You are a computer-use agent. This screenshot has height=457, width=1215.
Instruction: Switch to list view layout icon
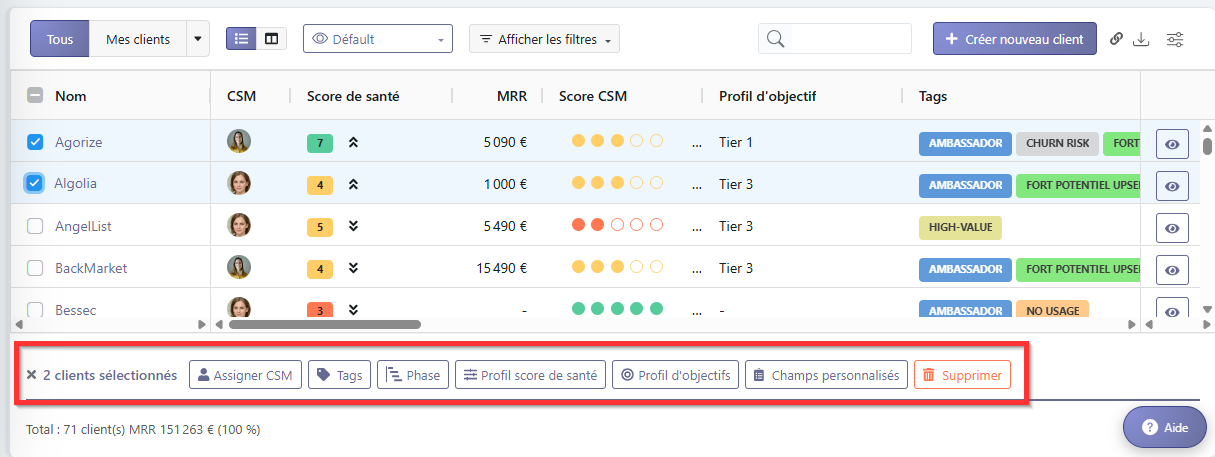point(241,39)
